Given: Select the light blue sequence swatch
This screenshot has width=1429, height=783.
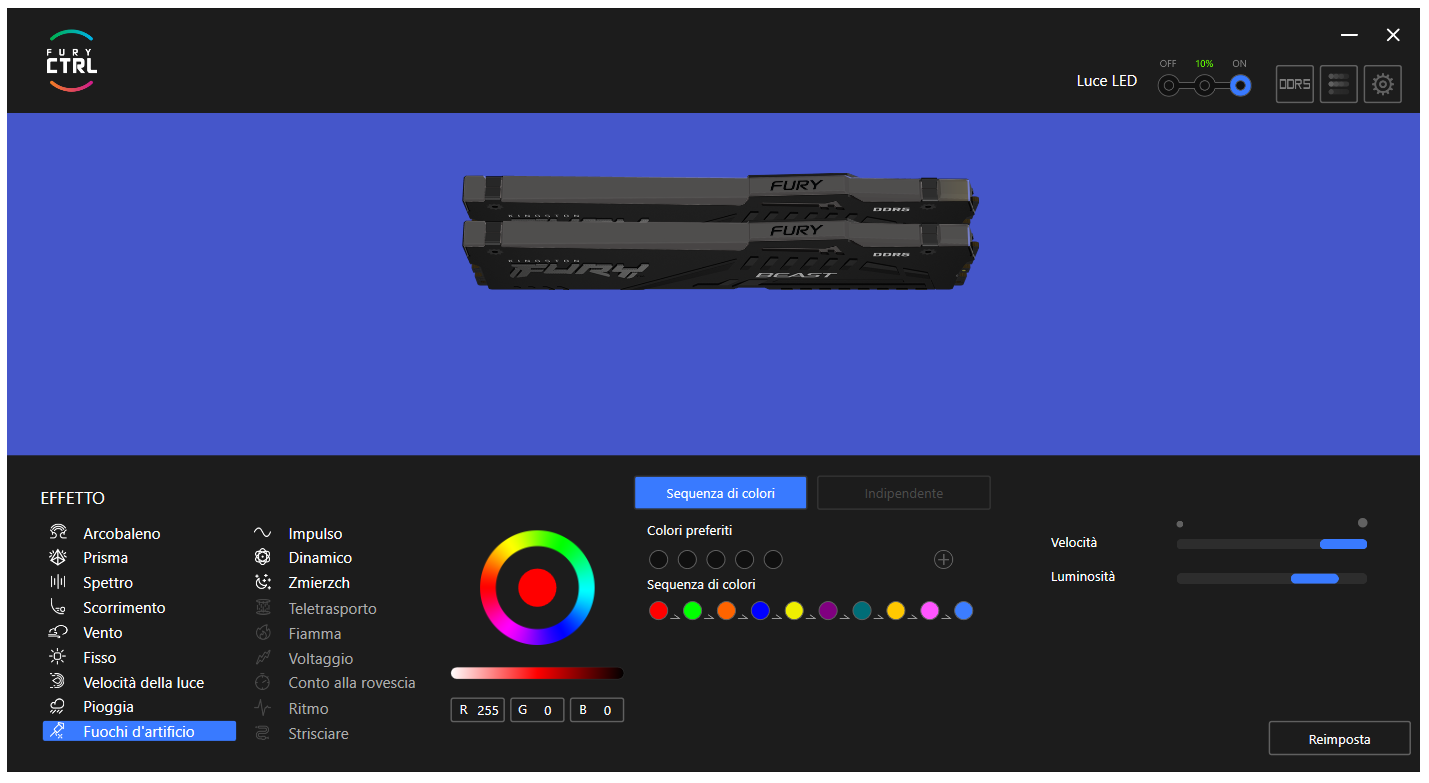Looking at the screenshot, I should [x=964, y=610].
